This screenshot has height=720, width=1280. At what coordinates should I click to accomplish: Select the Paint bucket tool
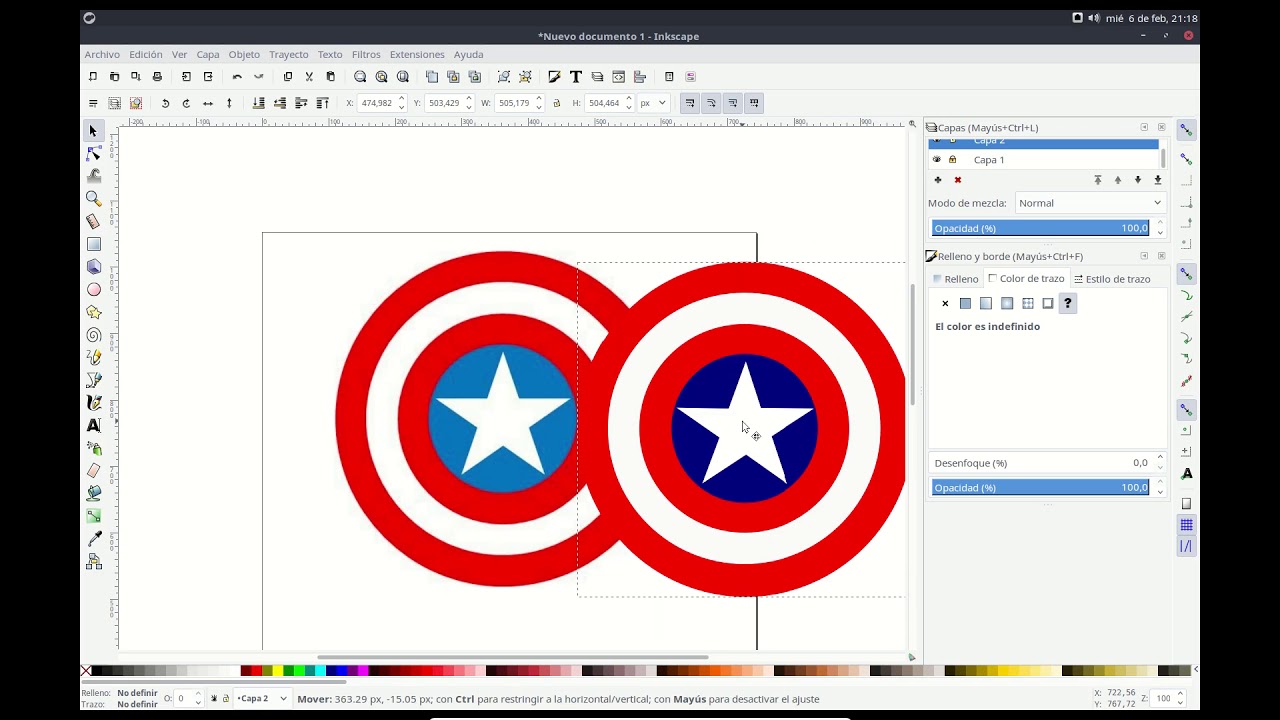(x=94, y=493)
